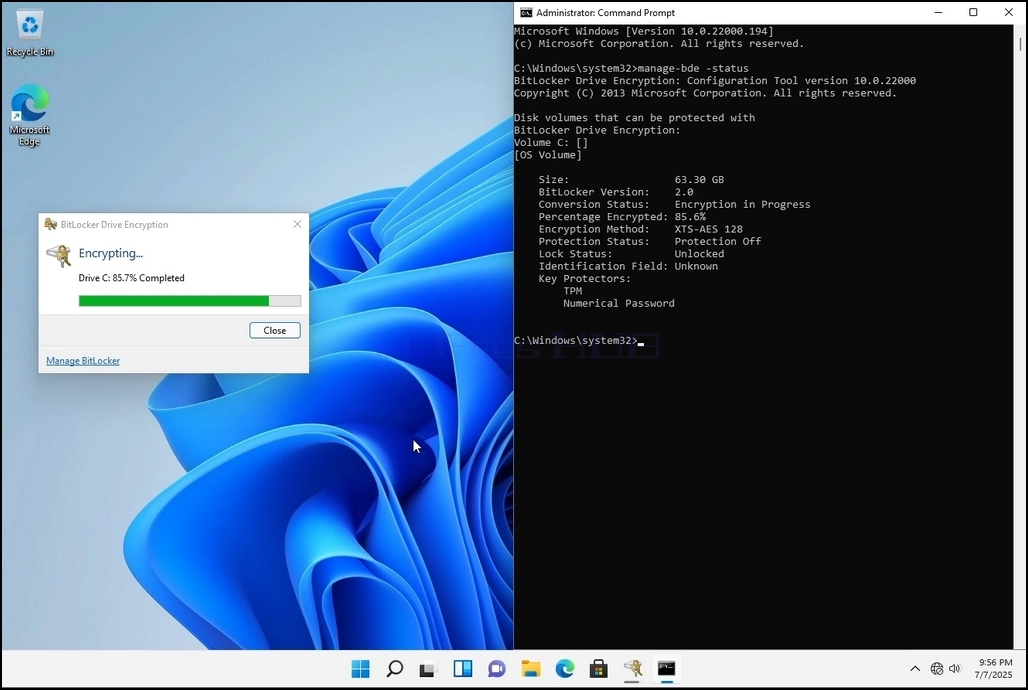Open the Manage BitLocker link

(83, 361)
